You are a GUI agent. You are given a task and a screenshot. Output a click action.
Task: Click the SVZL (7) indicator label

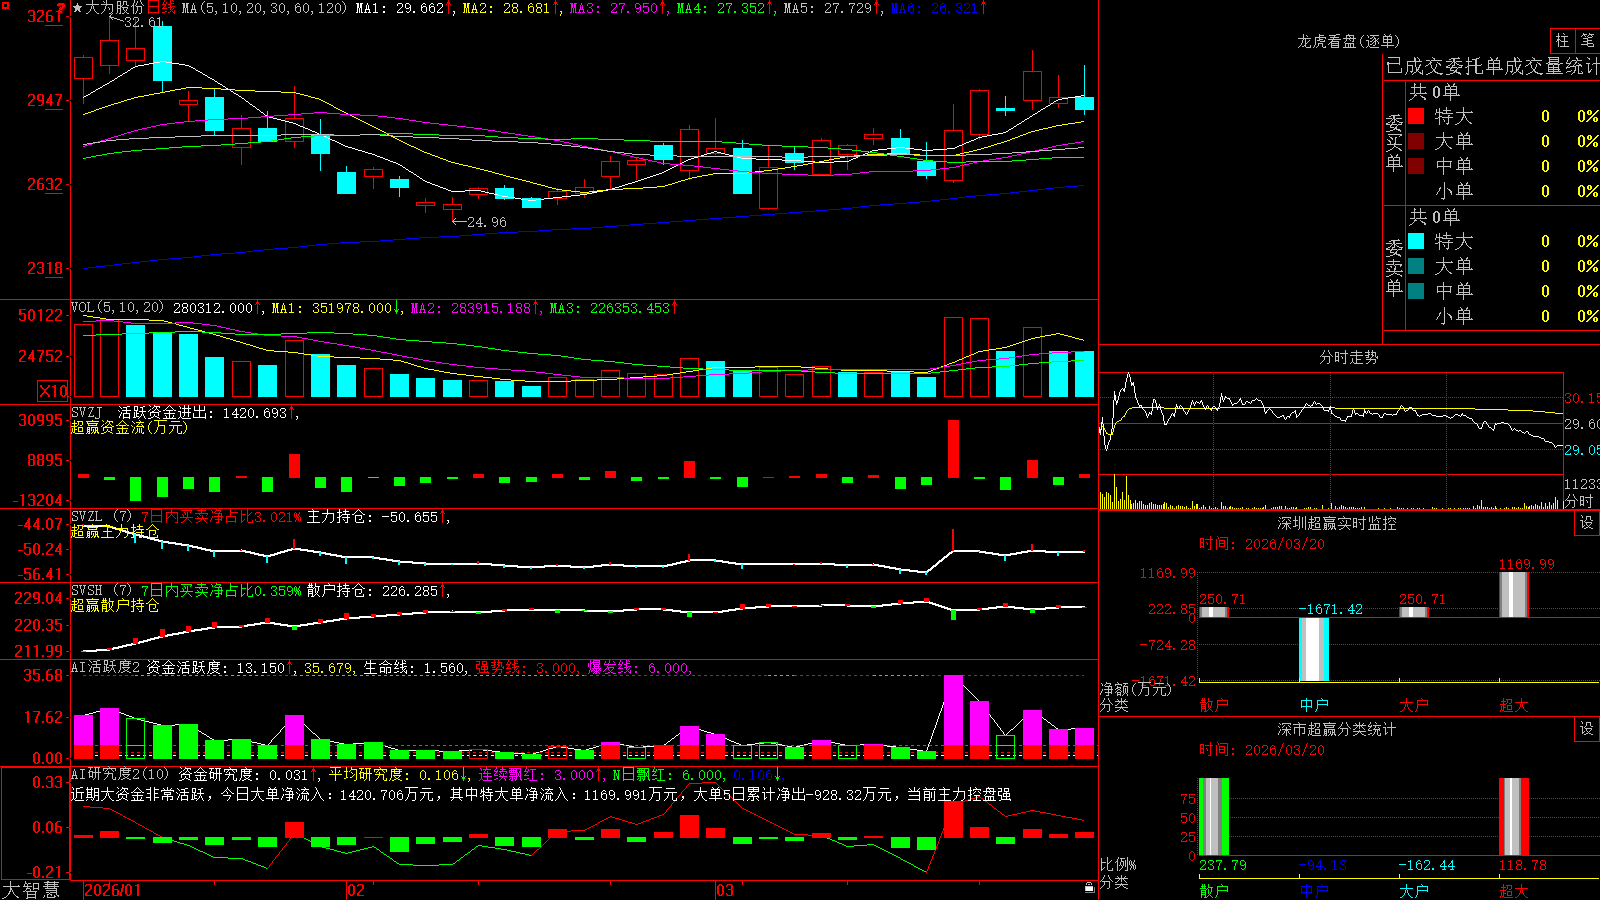(x=101, y=516)
